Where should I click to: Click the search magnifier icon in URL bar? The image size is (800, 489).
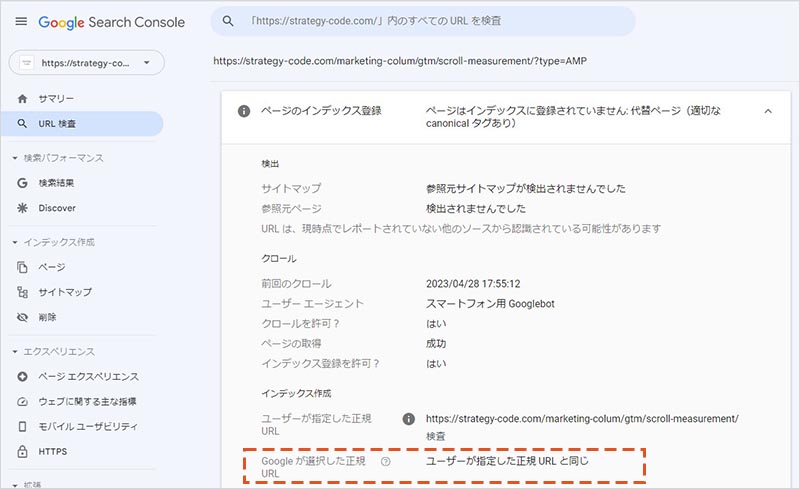pyautogui.click(x=228, y=21)
